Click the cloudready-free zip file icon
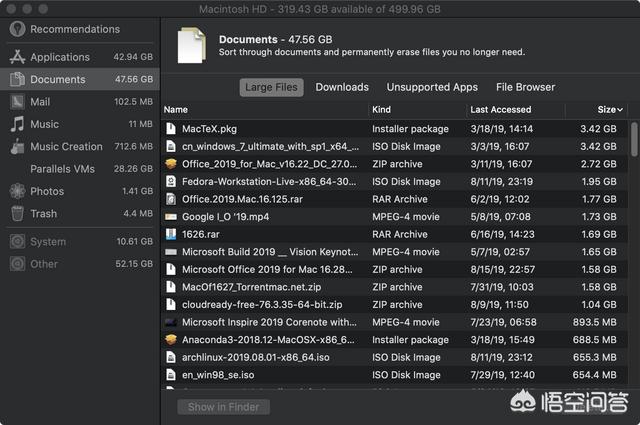This screenshot has height=425, width=640. [x=171, y=304]
